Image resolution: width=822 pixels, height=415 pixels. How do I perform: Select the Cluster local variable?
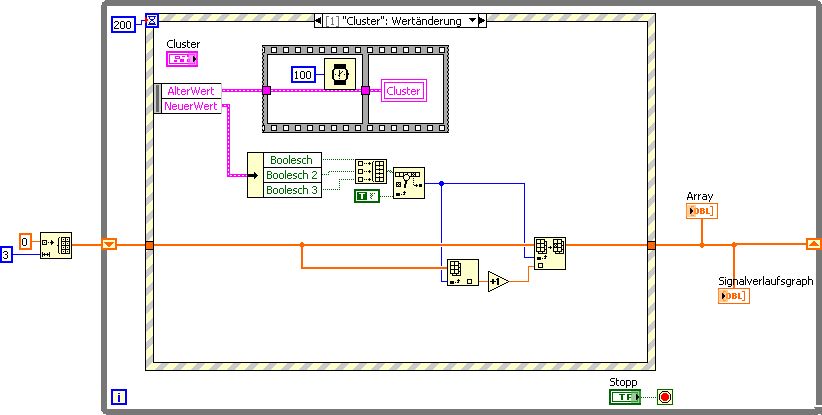click(x=404, y=91)
